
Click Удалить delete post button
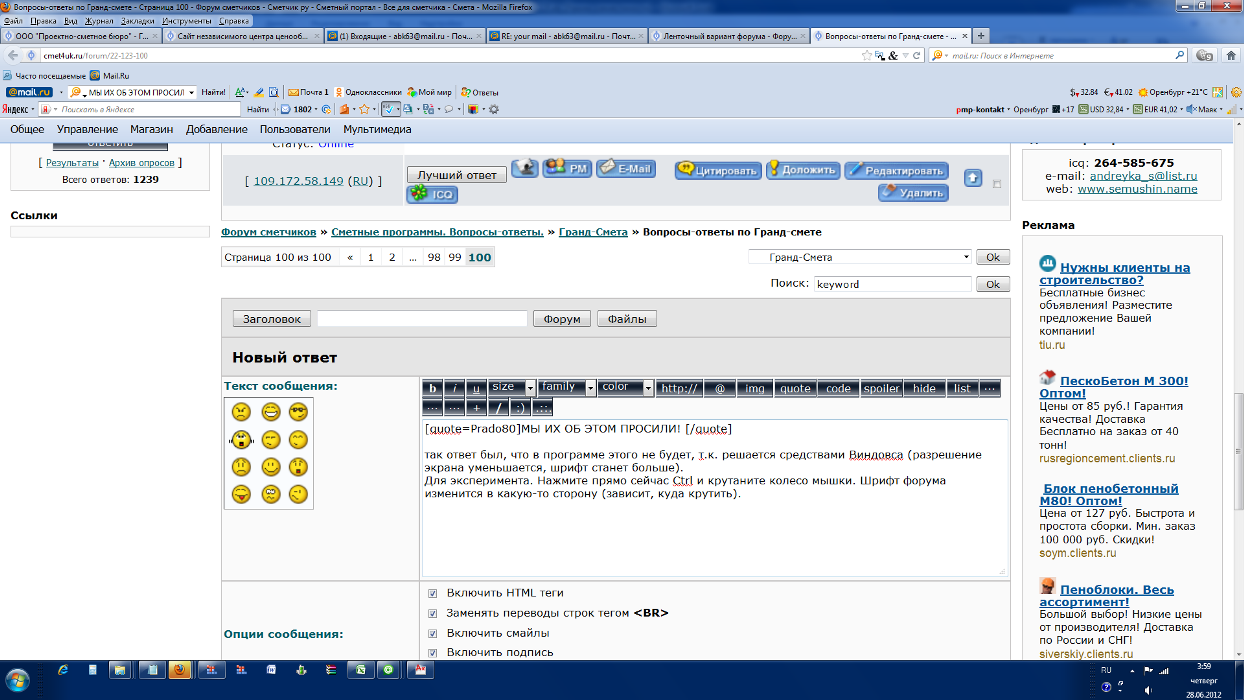click(913, 192)
